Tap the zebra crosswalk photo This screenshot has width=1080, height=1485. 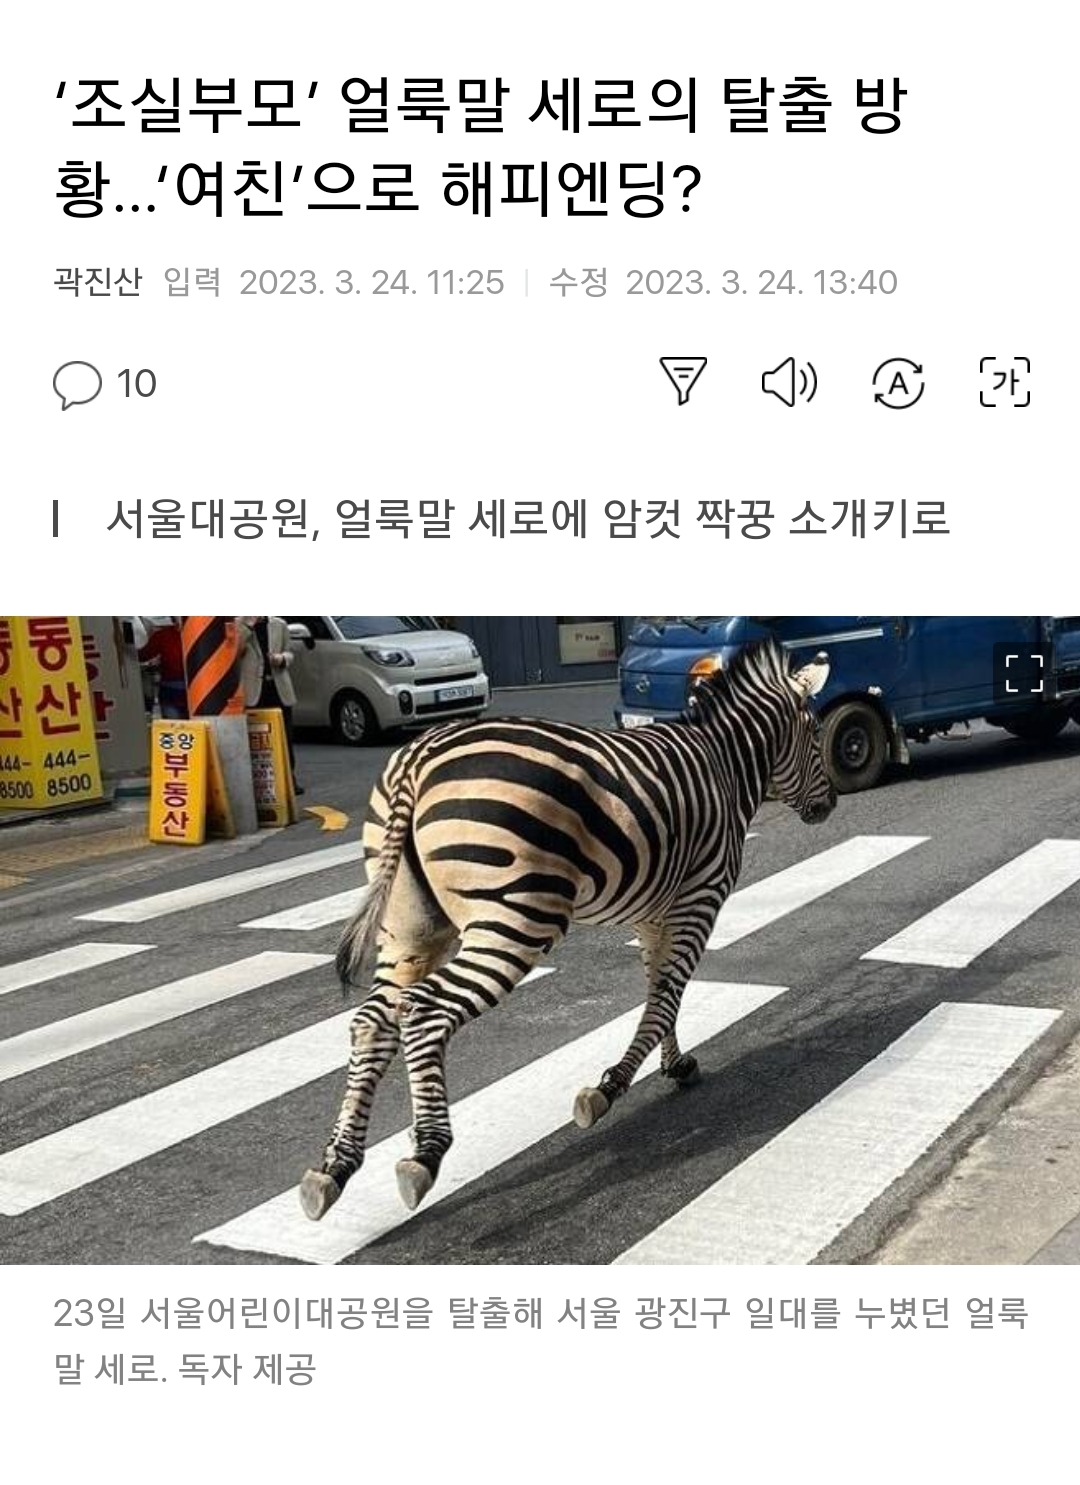pyautogui.click(x=540, y=940)
